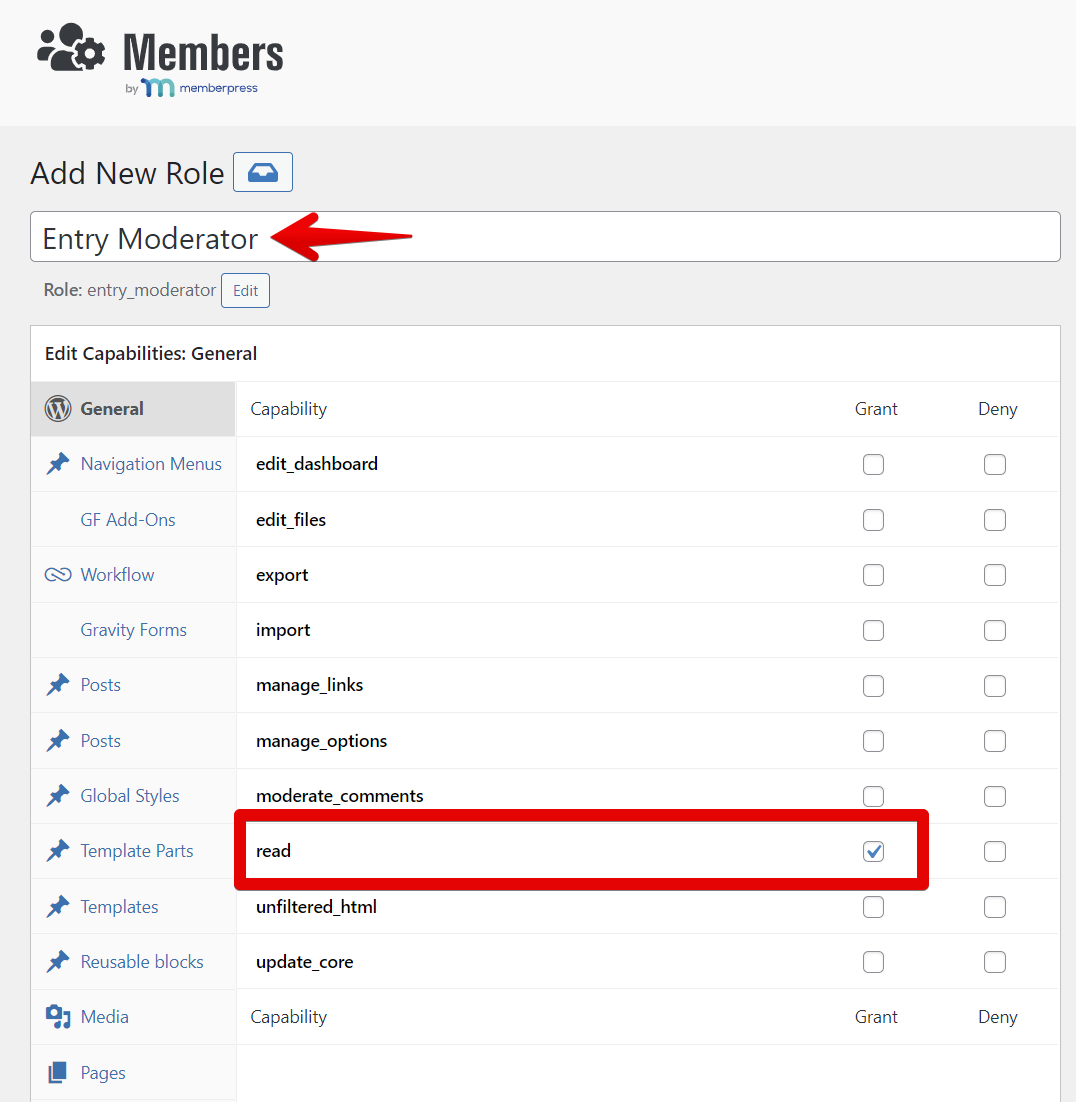The height and width of the screenshot is (1102, 1076).
Task: Open the Templates capabilities tab
Action: click(119, 907)
